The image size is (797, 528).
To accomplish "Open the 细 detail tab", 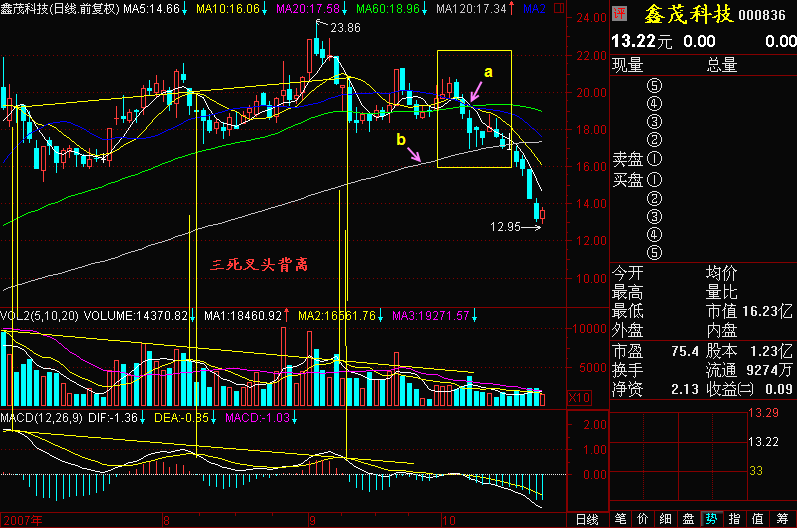I will point(665,519).
